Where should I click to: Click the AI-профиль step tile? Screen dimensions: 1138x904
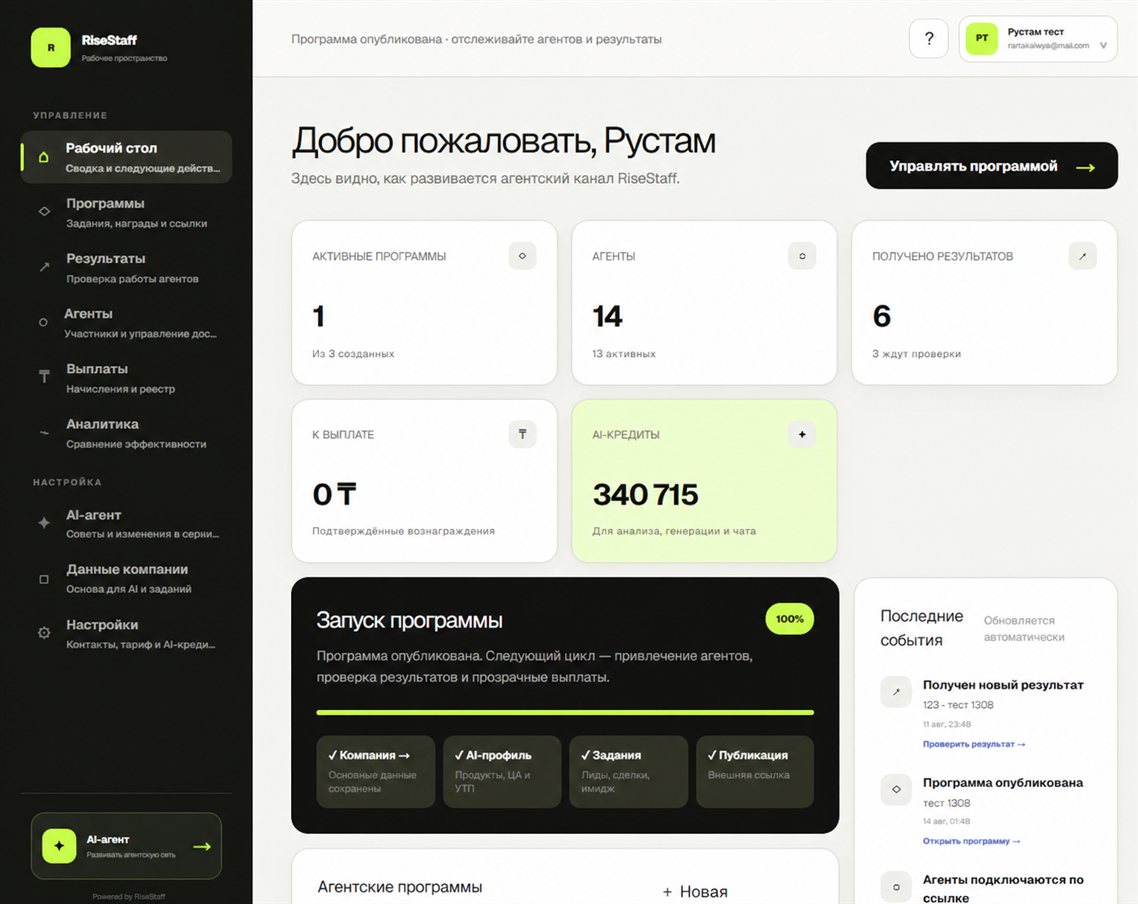click(502, 771)
